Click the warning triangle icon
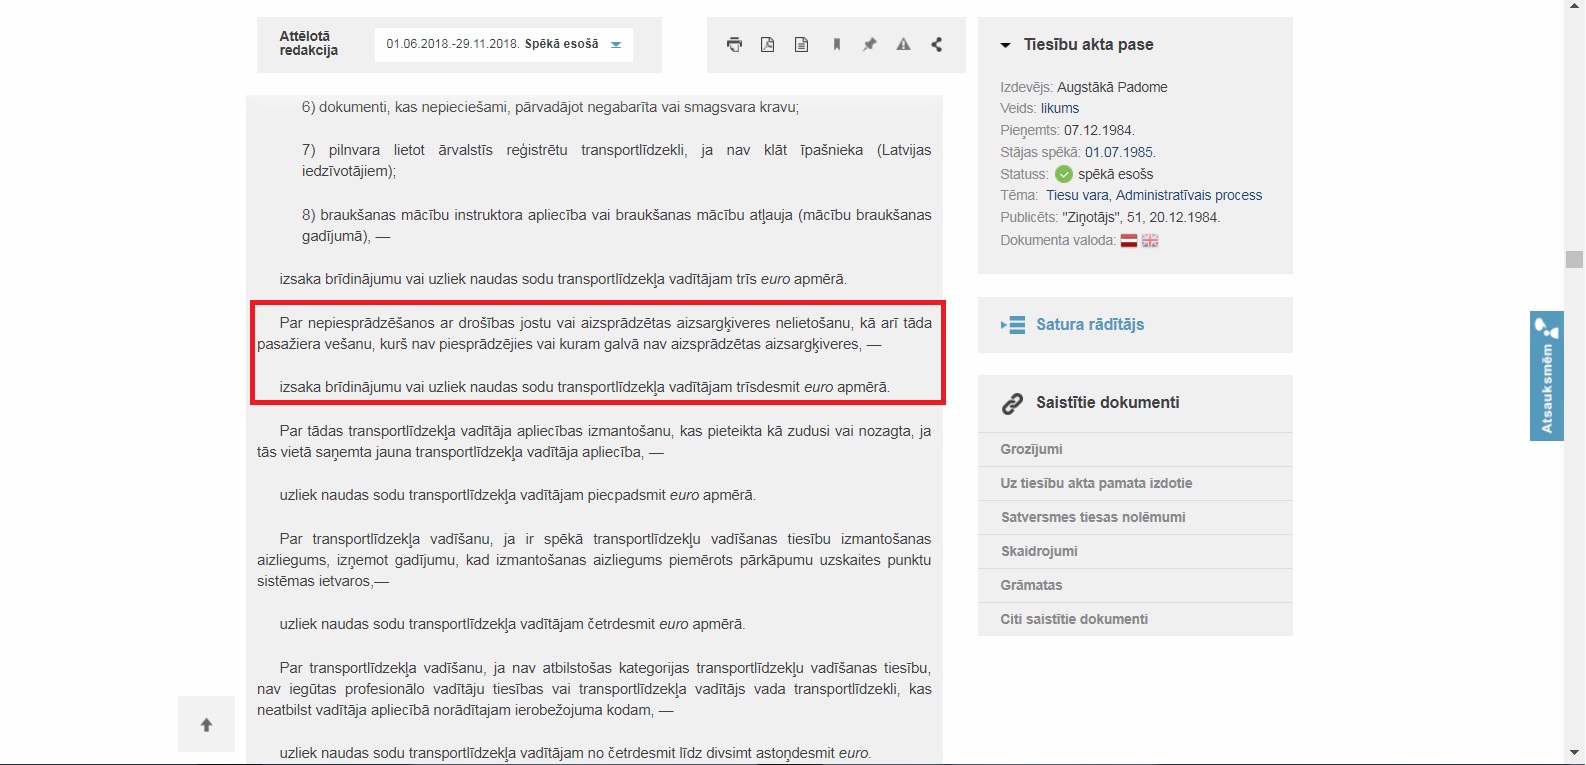This screenshot has width=1586, height=765. coord(903,44)
